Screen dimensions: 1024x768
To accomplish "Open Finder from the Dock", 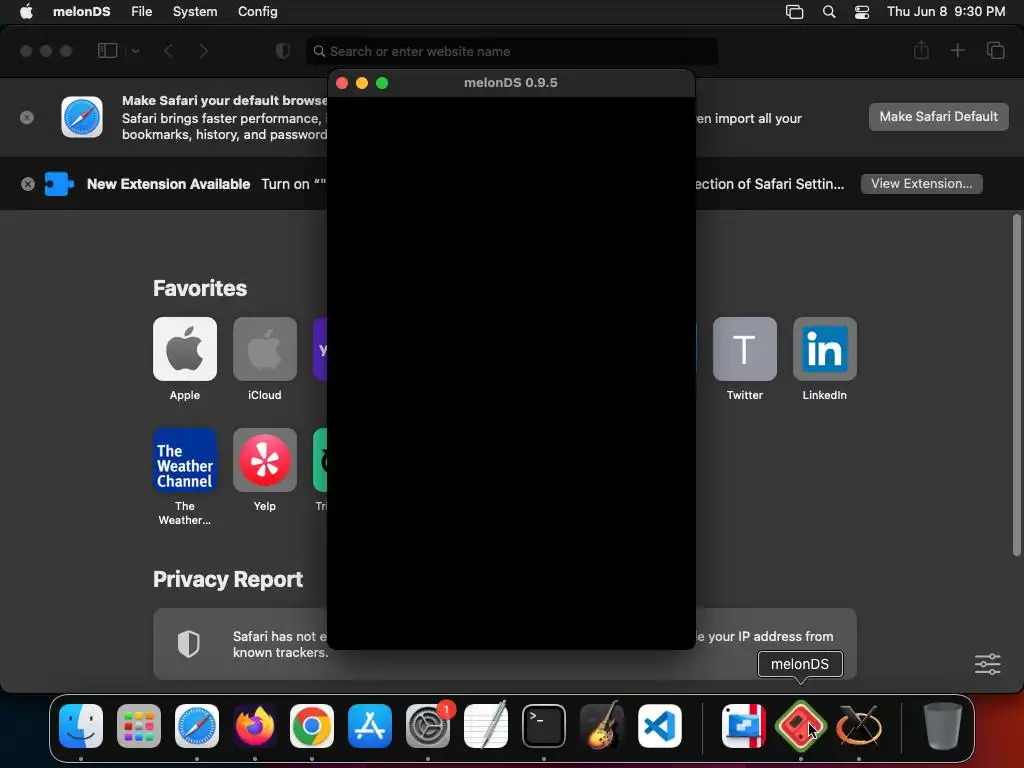I will click(x=81, y=726).
